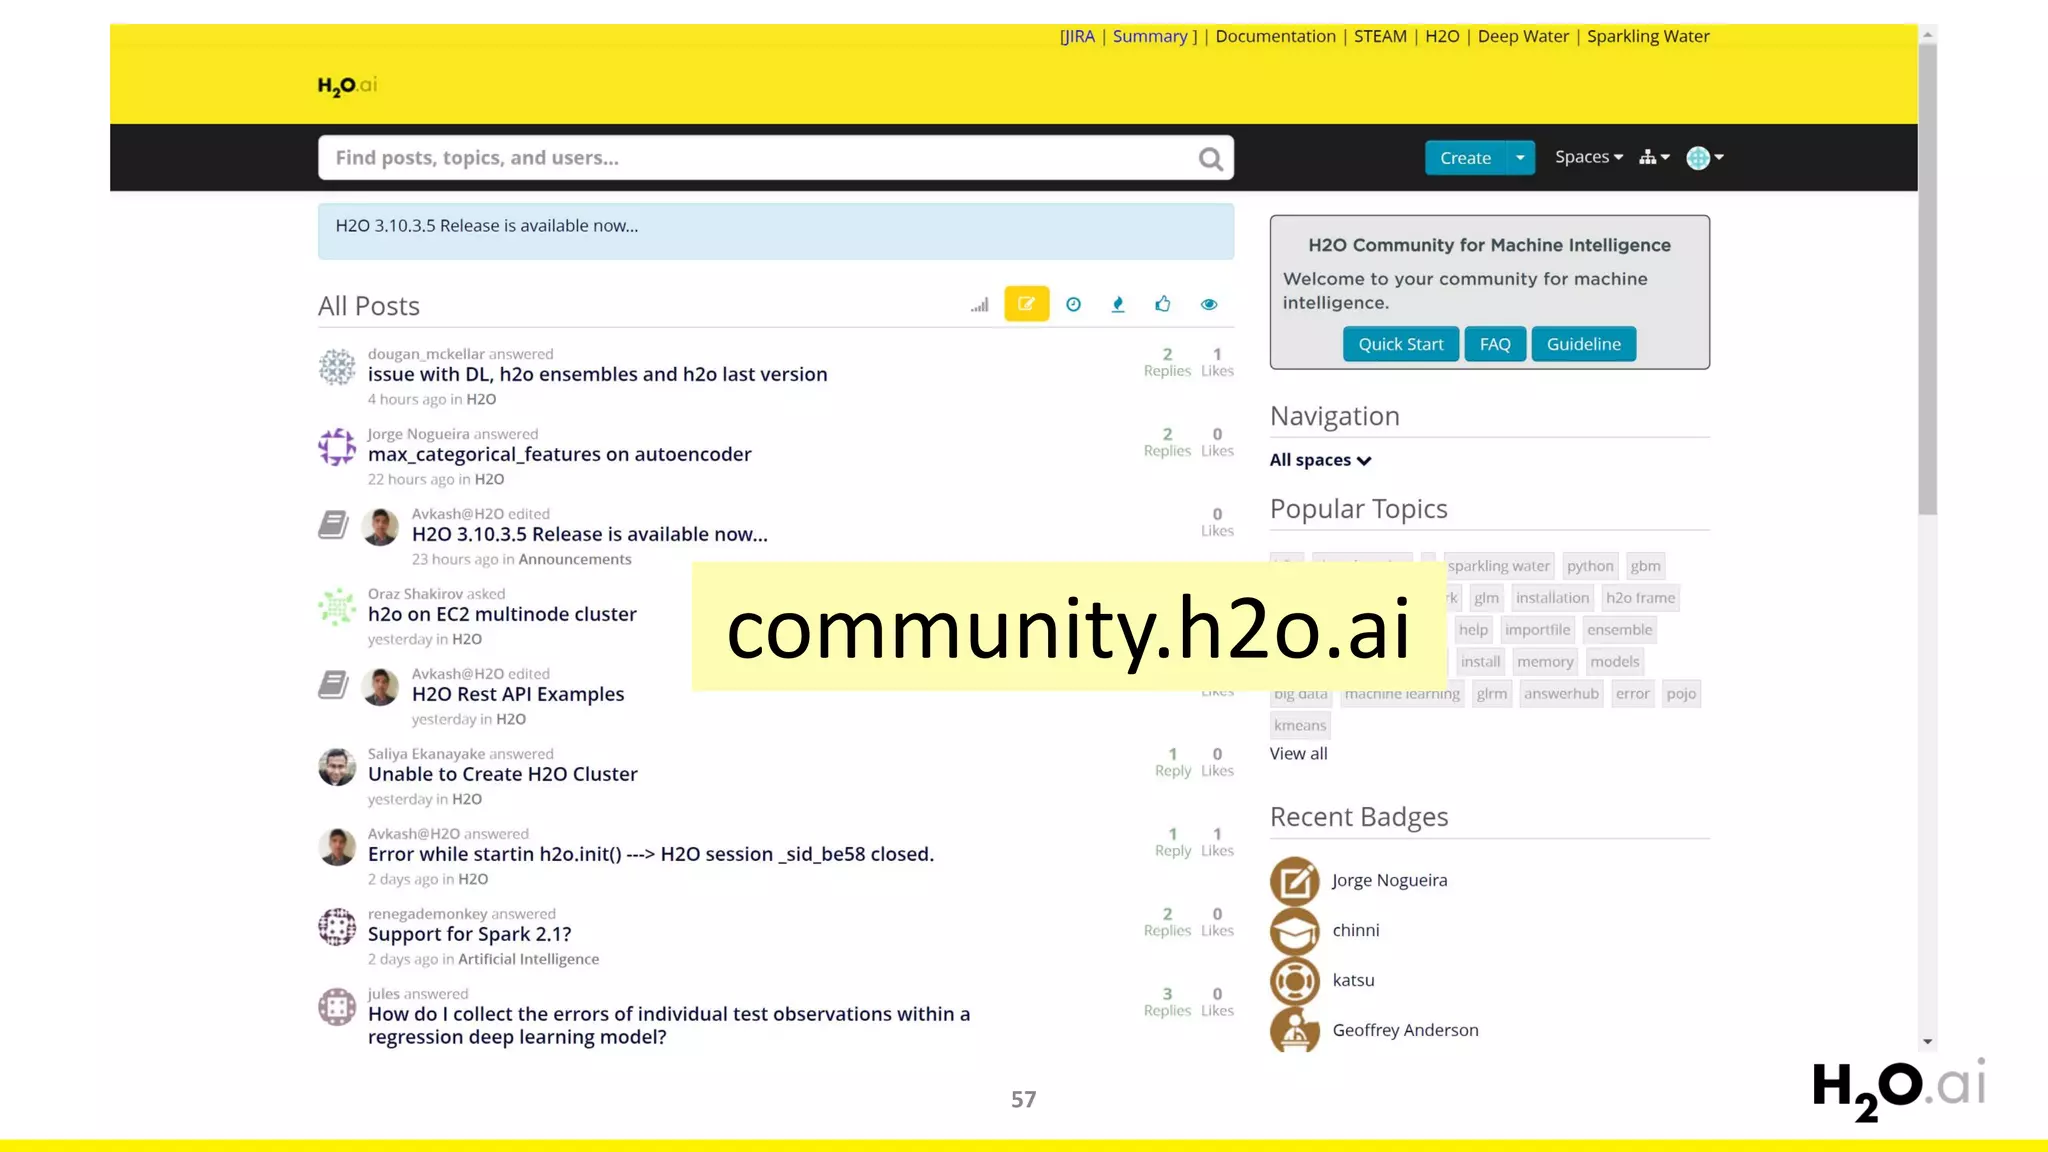
Task: Open post 'h2o on EC2 multinode cluster'
Action: (x=502, y=614)
